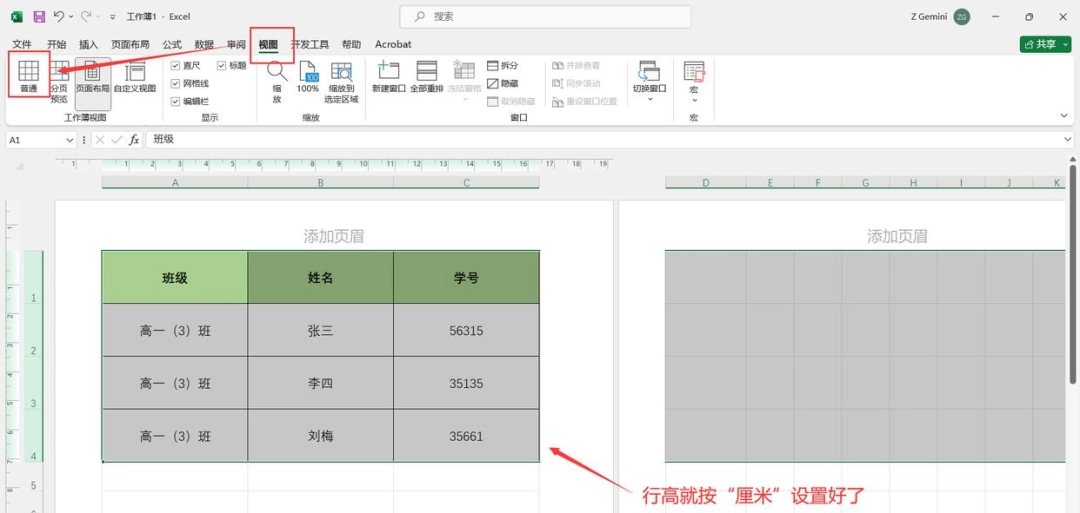Confirm formula entry with the checkmark icon
The image size is (1080, 513).
(x=117, y=140)
